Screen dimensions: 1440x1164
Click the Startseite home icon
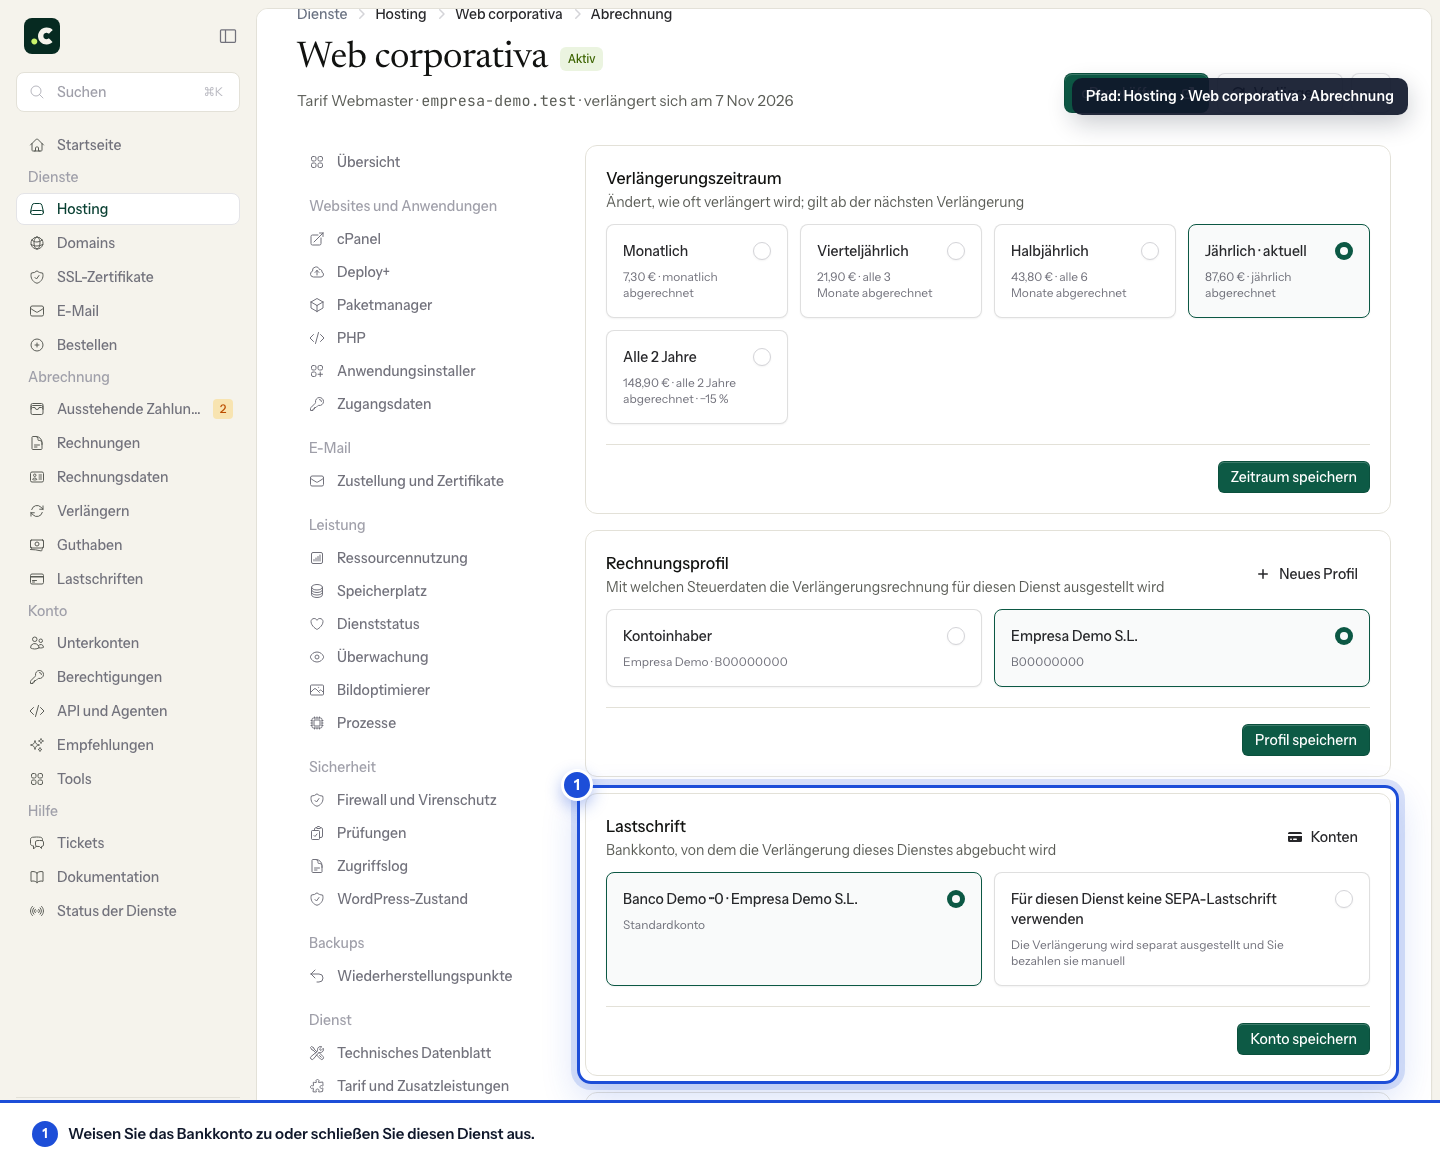coord(37,145)
